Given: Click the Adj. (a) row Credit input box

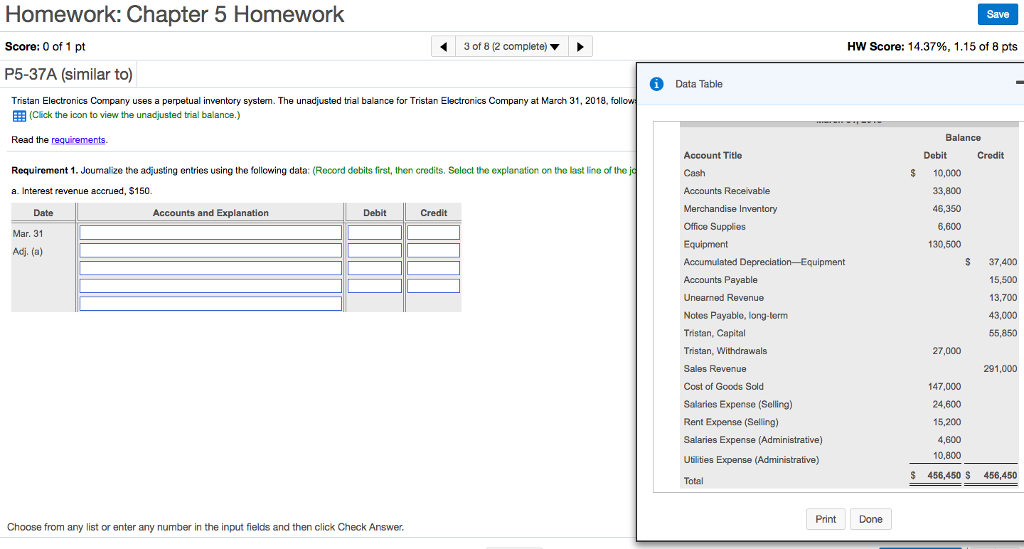Looking at the screenshot, I should coord(433,250).
